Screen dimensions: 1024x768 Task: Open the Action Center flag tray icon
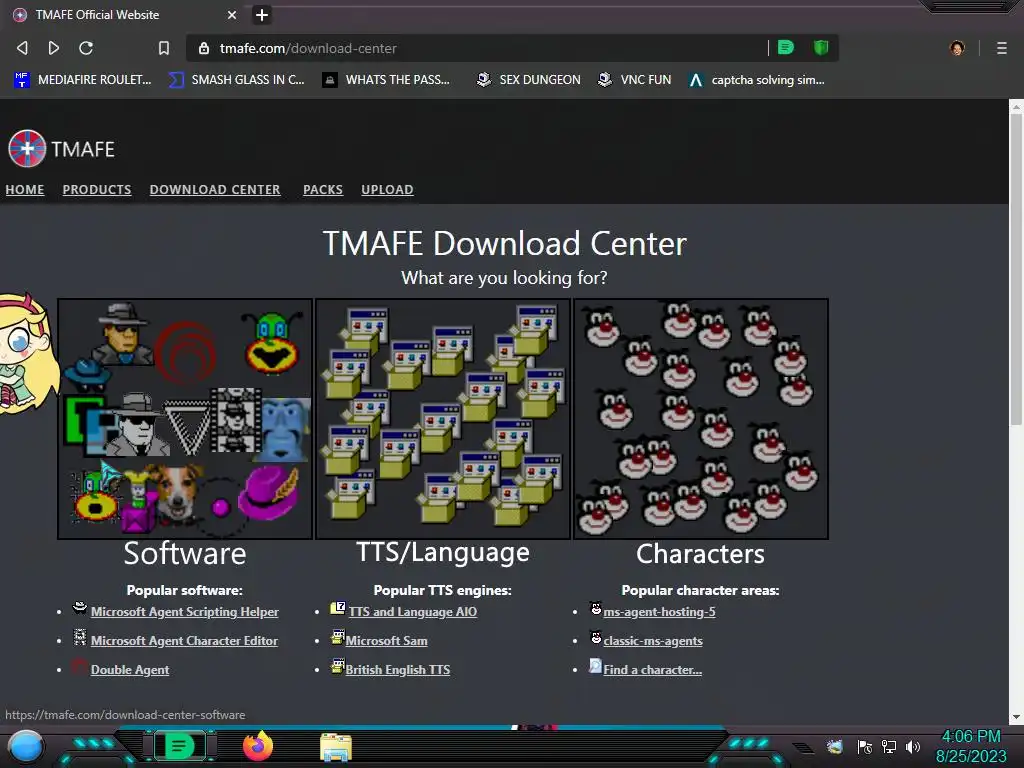coord(865,746)
